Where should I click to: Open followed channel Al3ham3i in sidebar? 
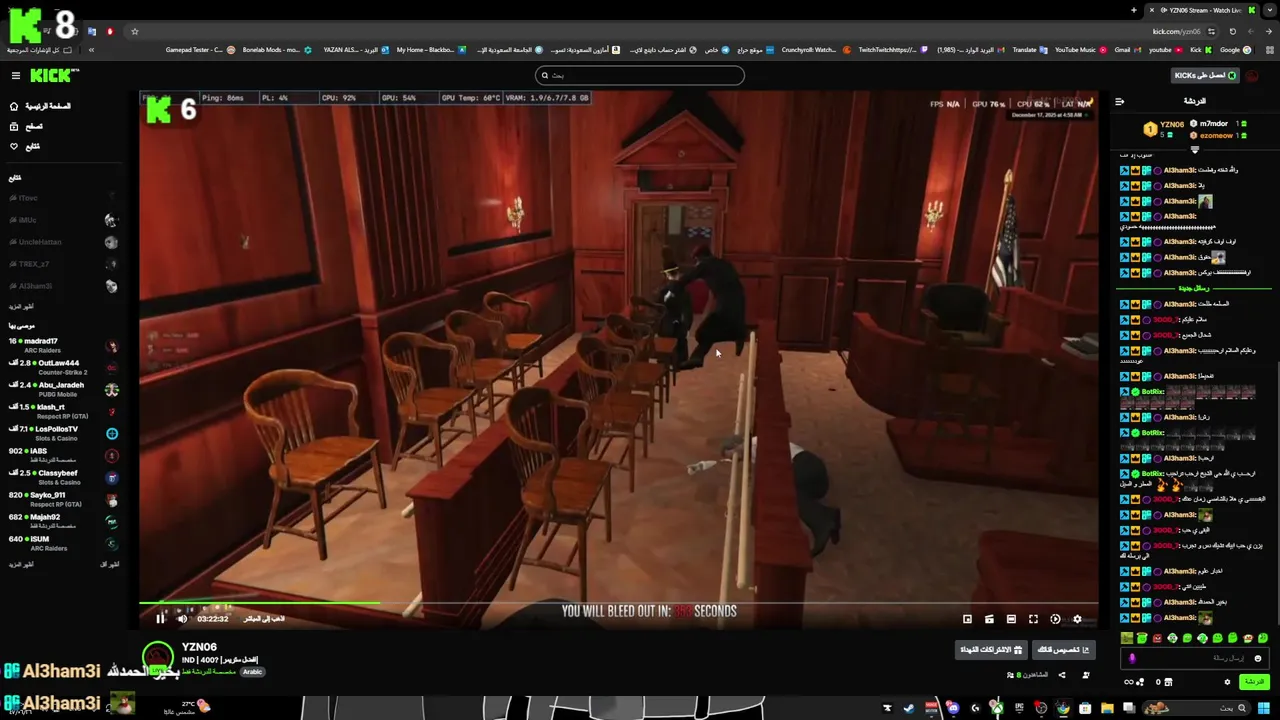(x=63, y=286)
